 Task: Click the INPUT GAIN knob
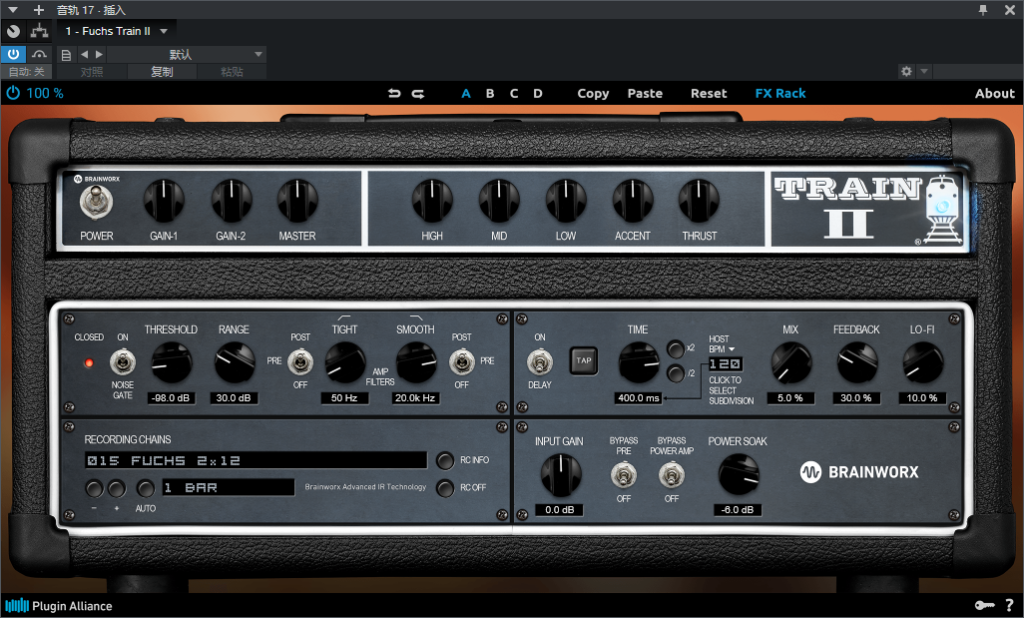point(560,474)
